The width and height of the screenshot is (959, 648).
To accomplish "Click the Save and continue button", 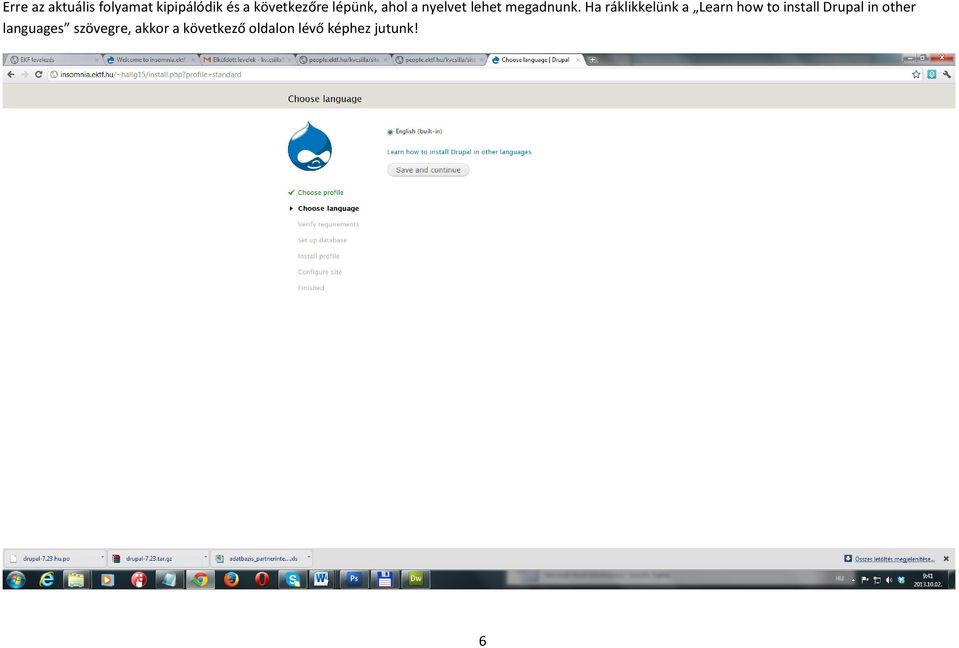I will tap(428, 170).
